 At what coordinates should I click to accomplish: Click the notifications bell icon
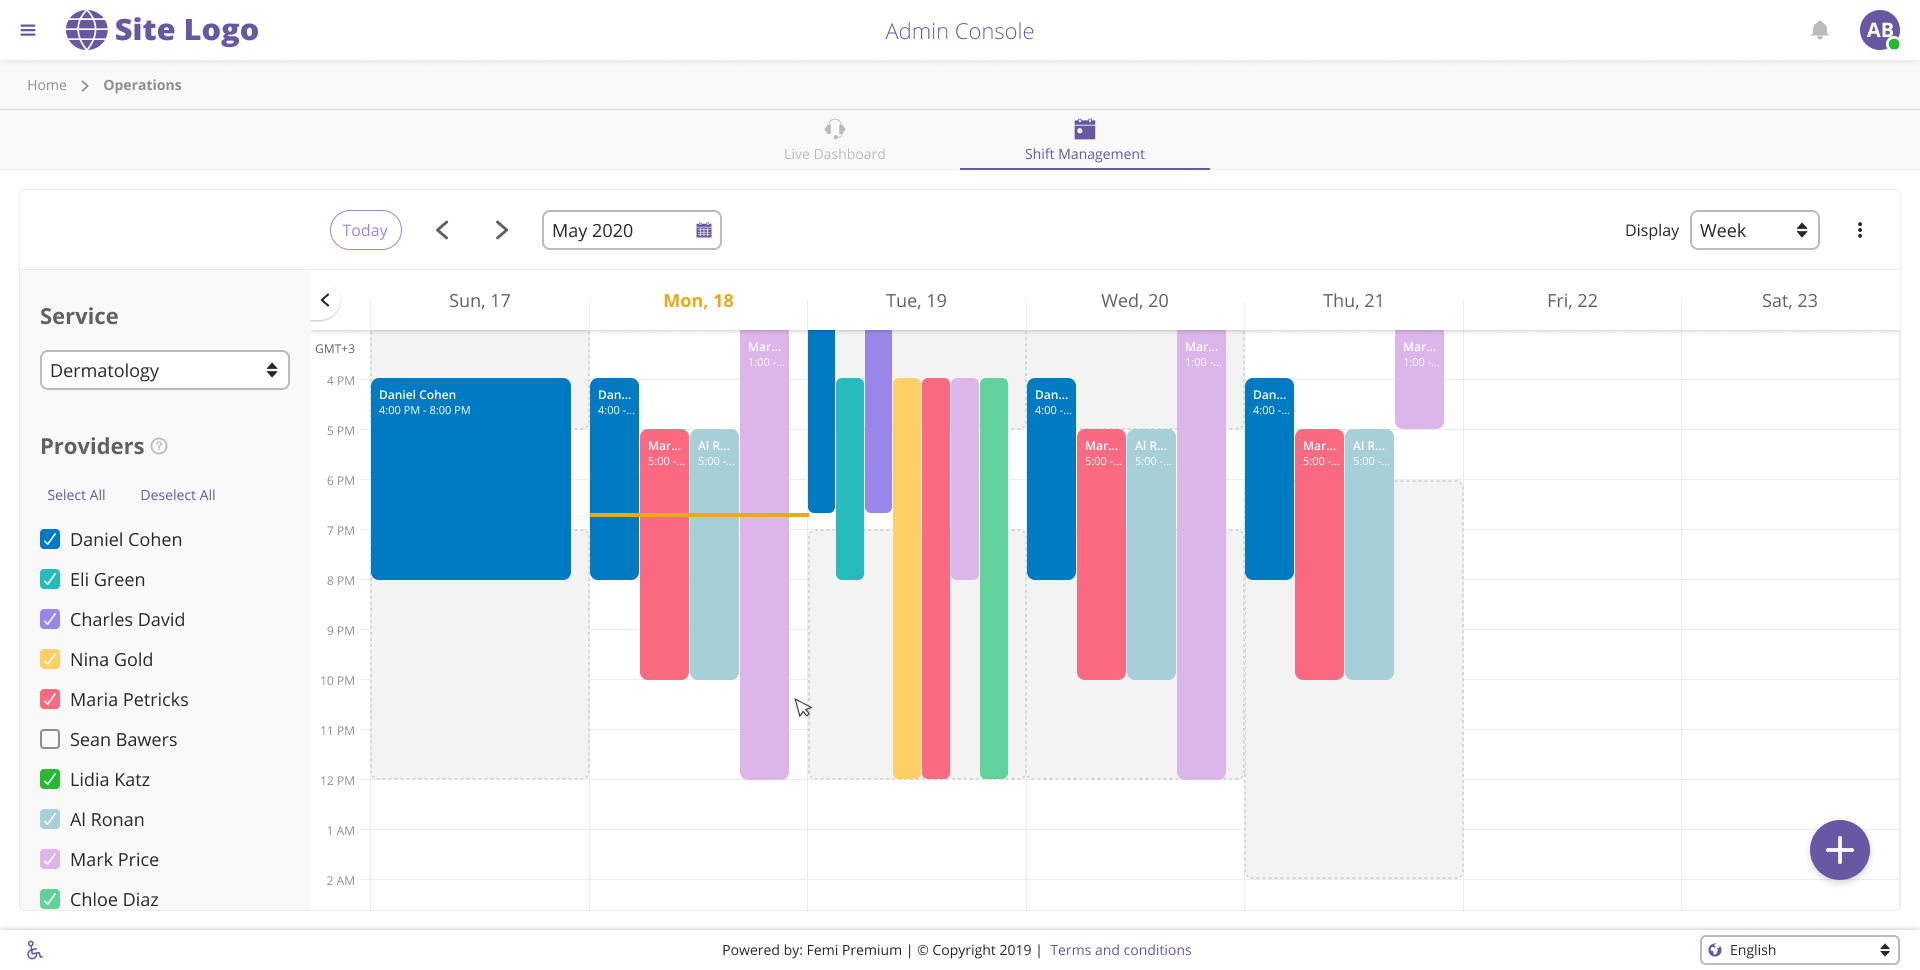pyautogui.click(x=1819, y=30)
